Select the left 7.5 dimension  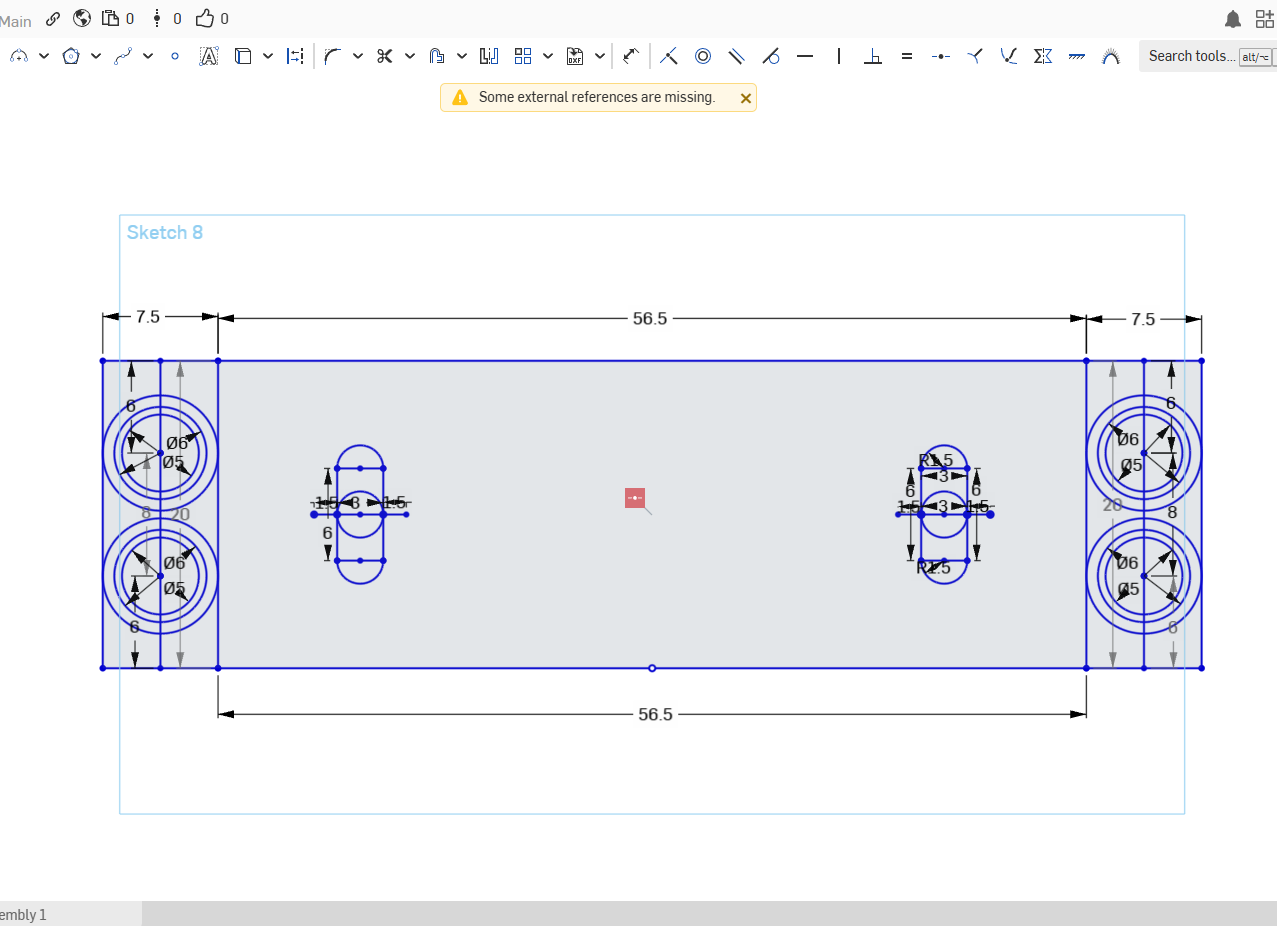147,317
